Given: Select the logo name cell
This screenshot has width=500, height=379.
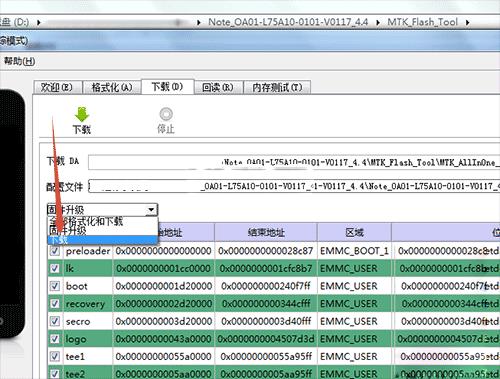Looking at the screenshot, I should click(88, 339).
